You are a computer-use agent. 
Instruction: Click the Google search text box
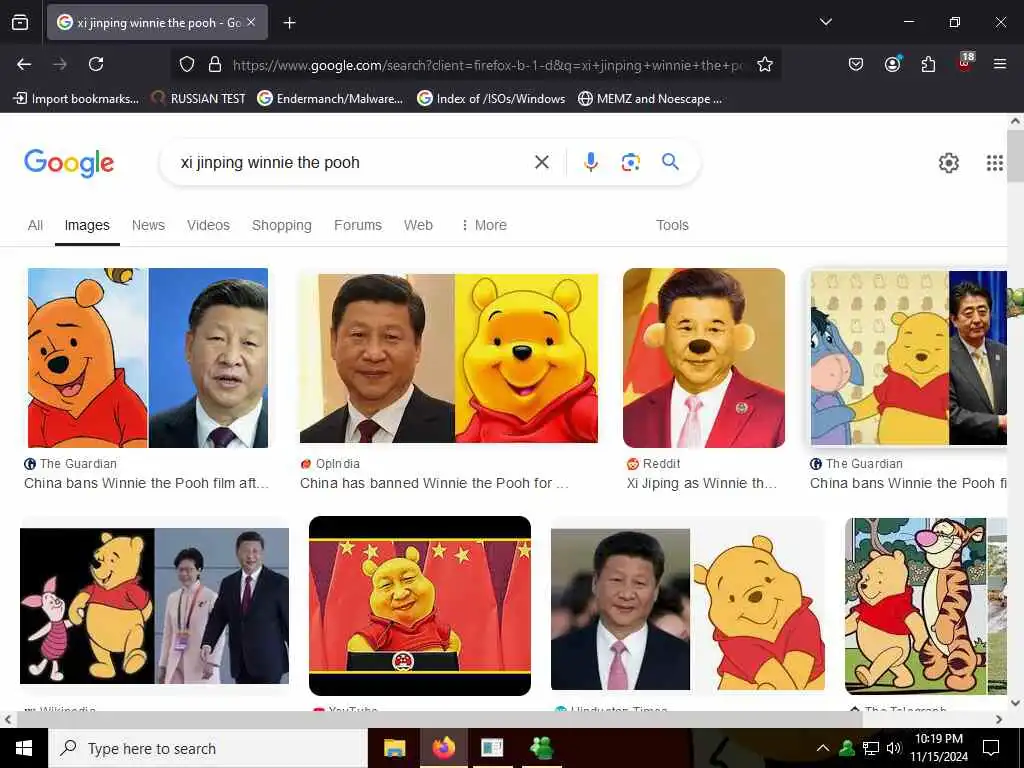tap(353, 162)
